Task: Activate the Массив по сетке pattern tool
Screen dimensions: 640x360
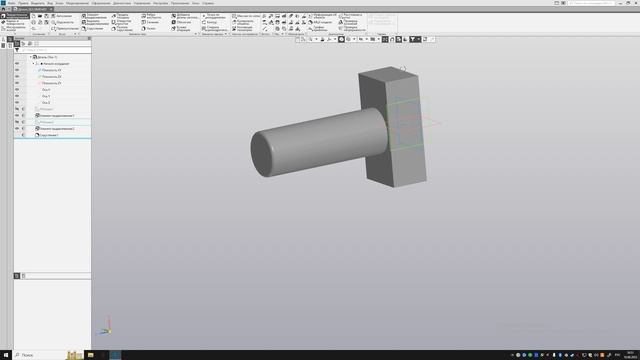Action: pos(246,16)
